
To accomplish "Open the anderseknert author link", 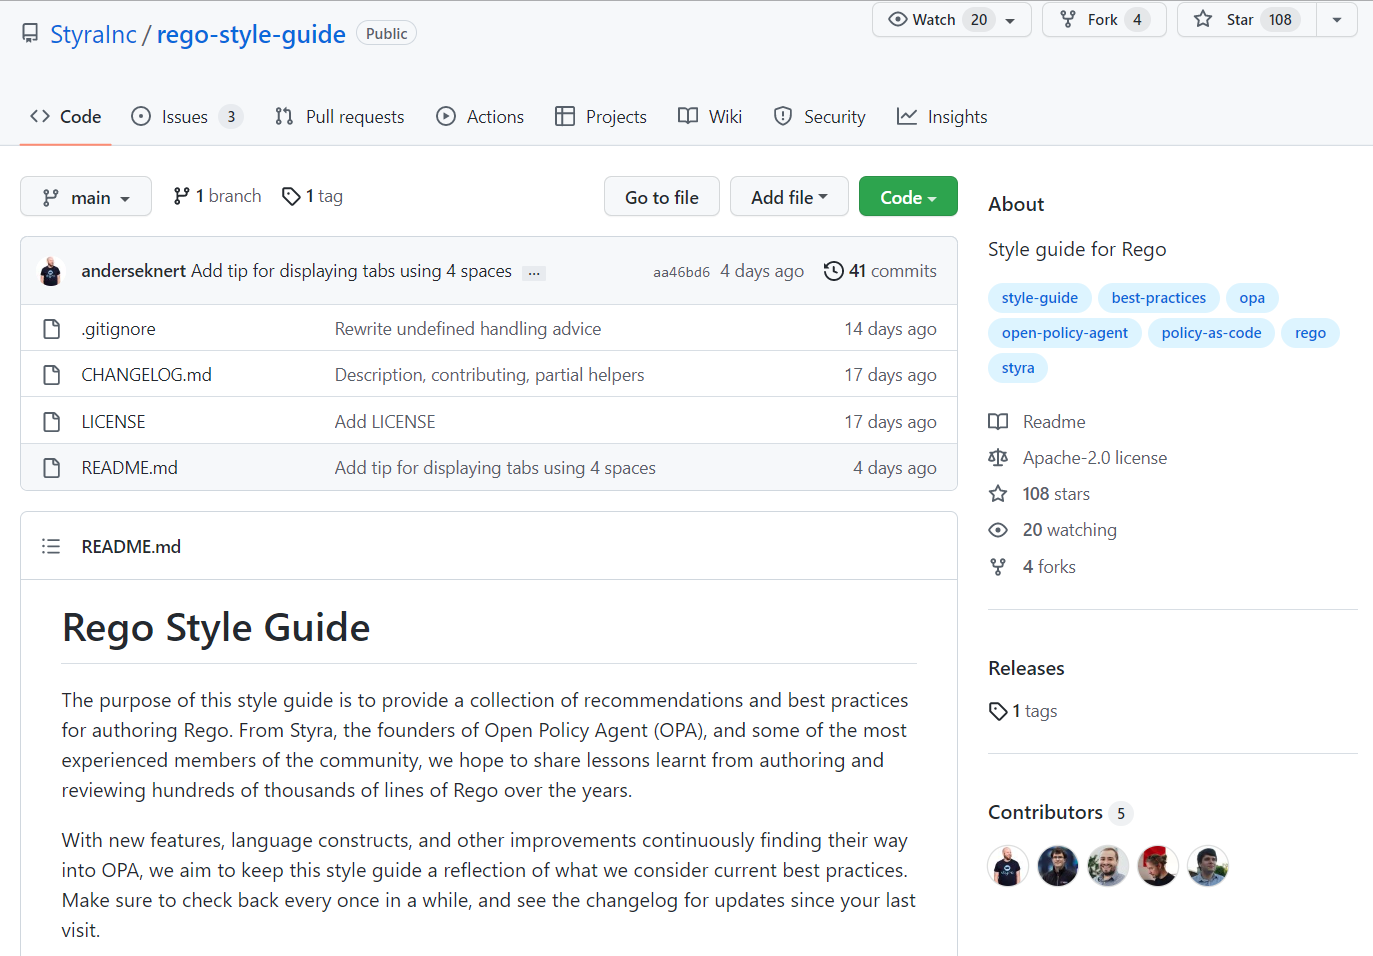I will click(133, 271).
